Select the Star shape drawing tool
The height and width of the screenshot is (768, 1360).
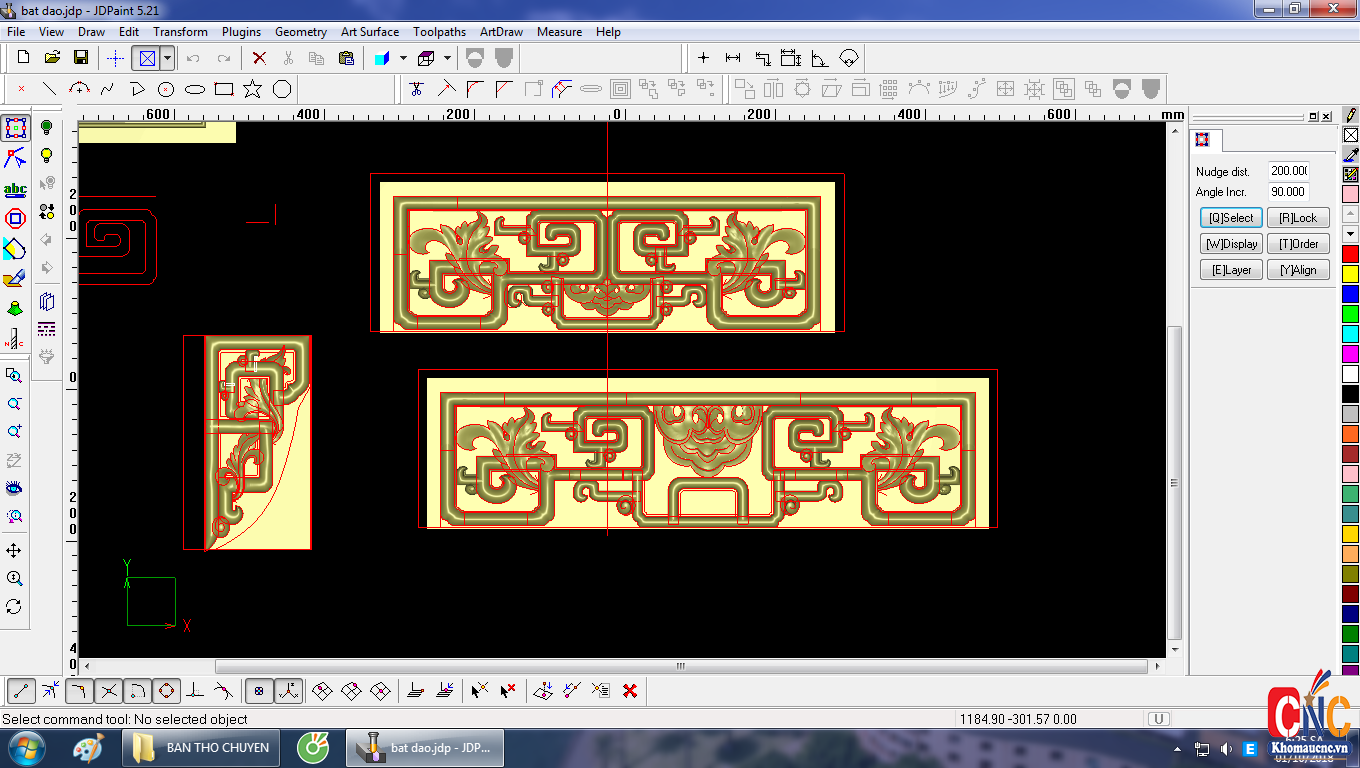(x=252, y=90)
